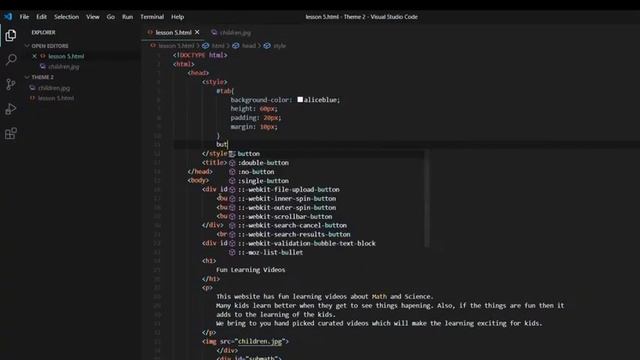
Task: Click the aliceblue color swatch
Action: point(300,100)
